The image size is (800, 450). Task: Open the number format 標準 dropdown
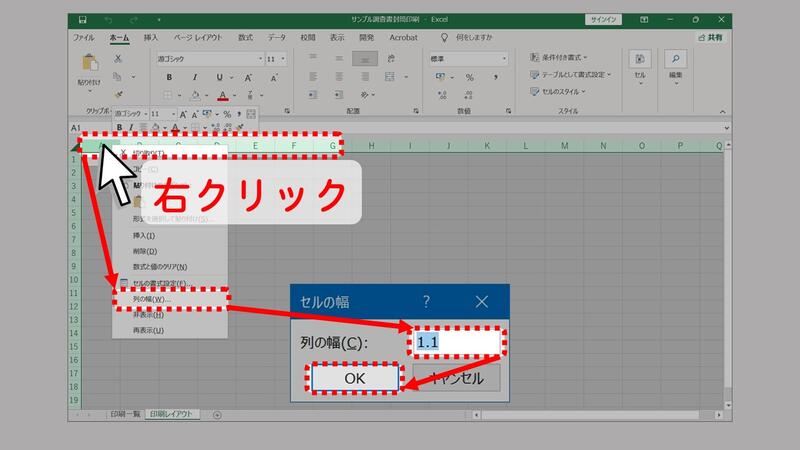pyautogui.click(x=504, y=59)
